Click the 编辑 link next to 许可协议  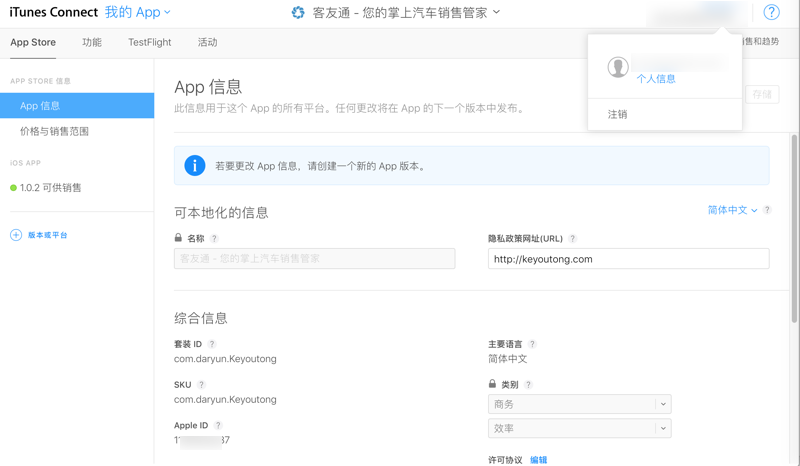coord(538,459)
